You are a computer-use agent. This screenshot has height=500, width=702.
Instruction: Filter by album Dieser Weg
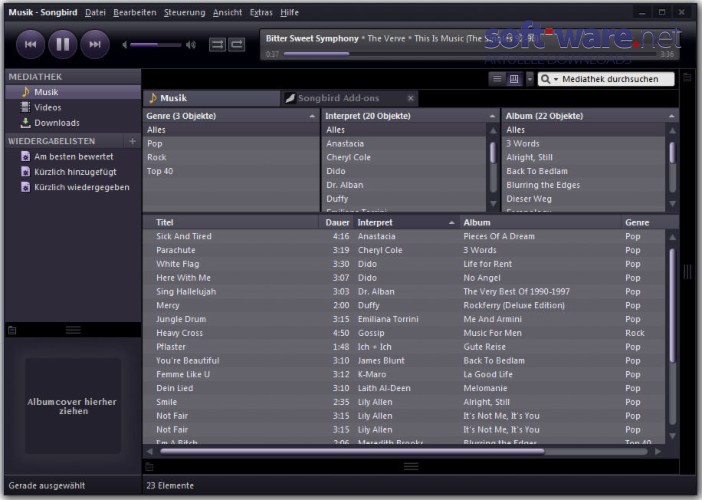pos(584,199)
